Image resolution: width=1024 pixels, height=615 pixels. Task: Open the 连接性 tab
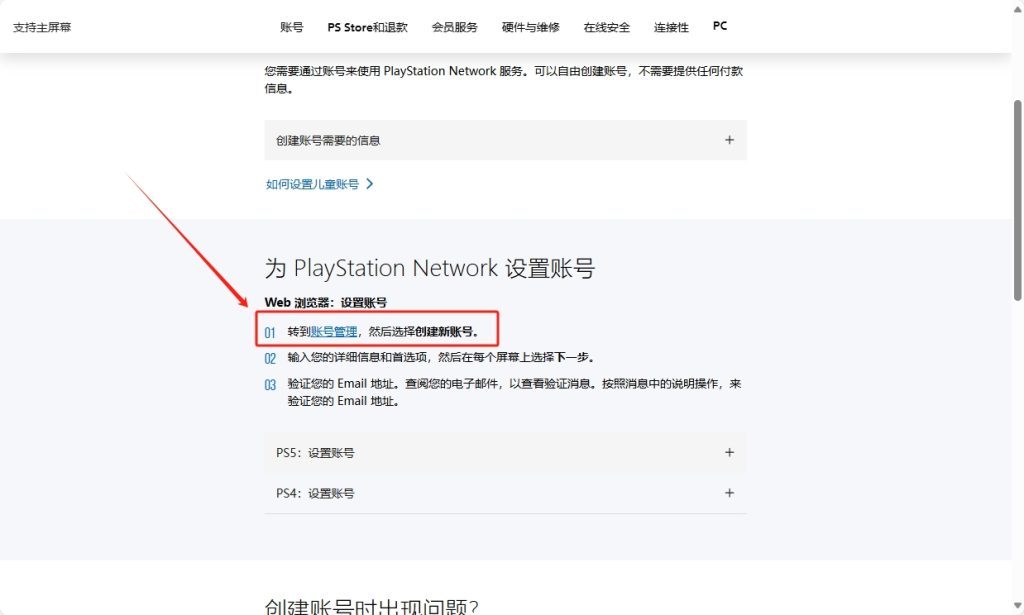[670, 27]
